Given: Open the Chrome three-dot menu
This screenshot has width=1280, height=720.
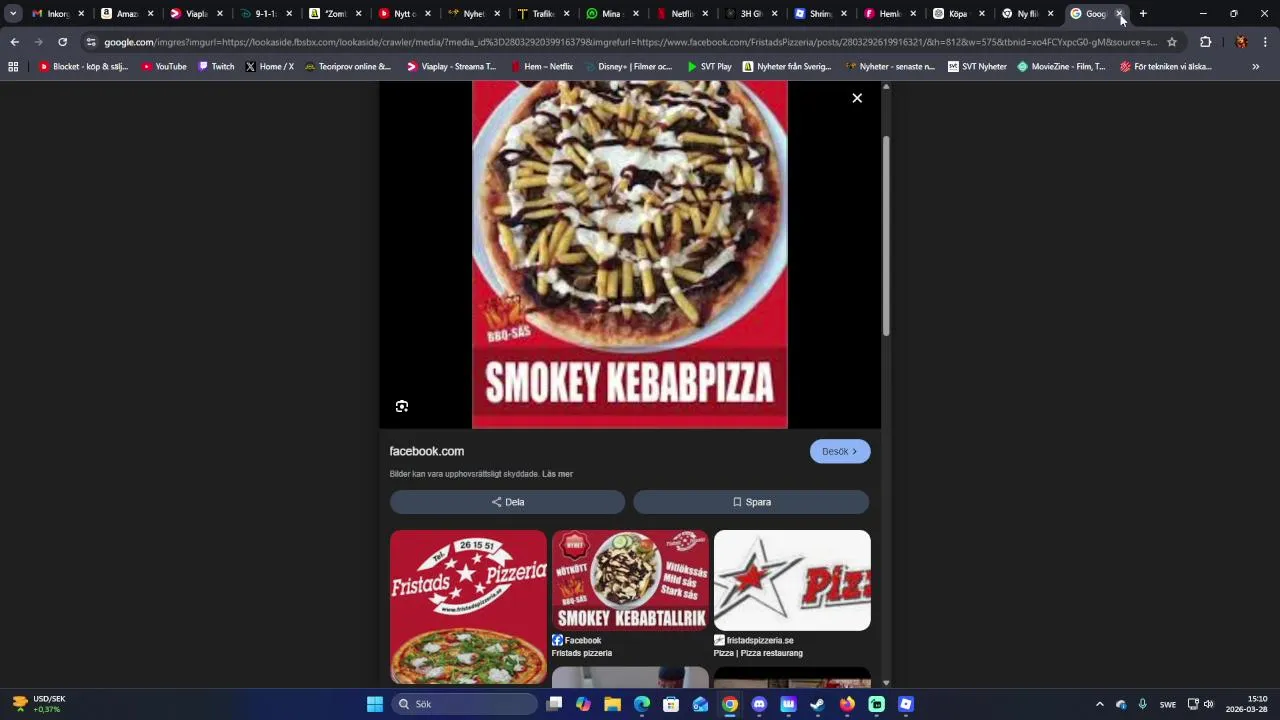Looking at the screenshot, I should (1265, 42).
